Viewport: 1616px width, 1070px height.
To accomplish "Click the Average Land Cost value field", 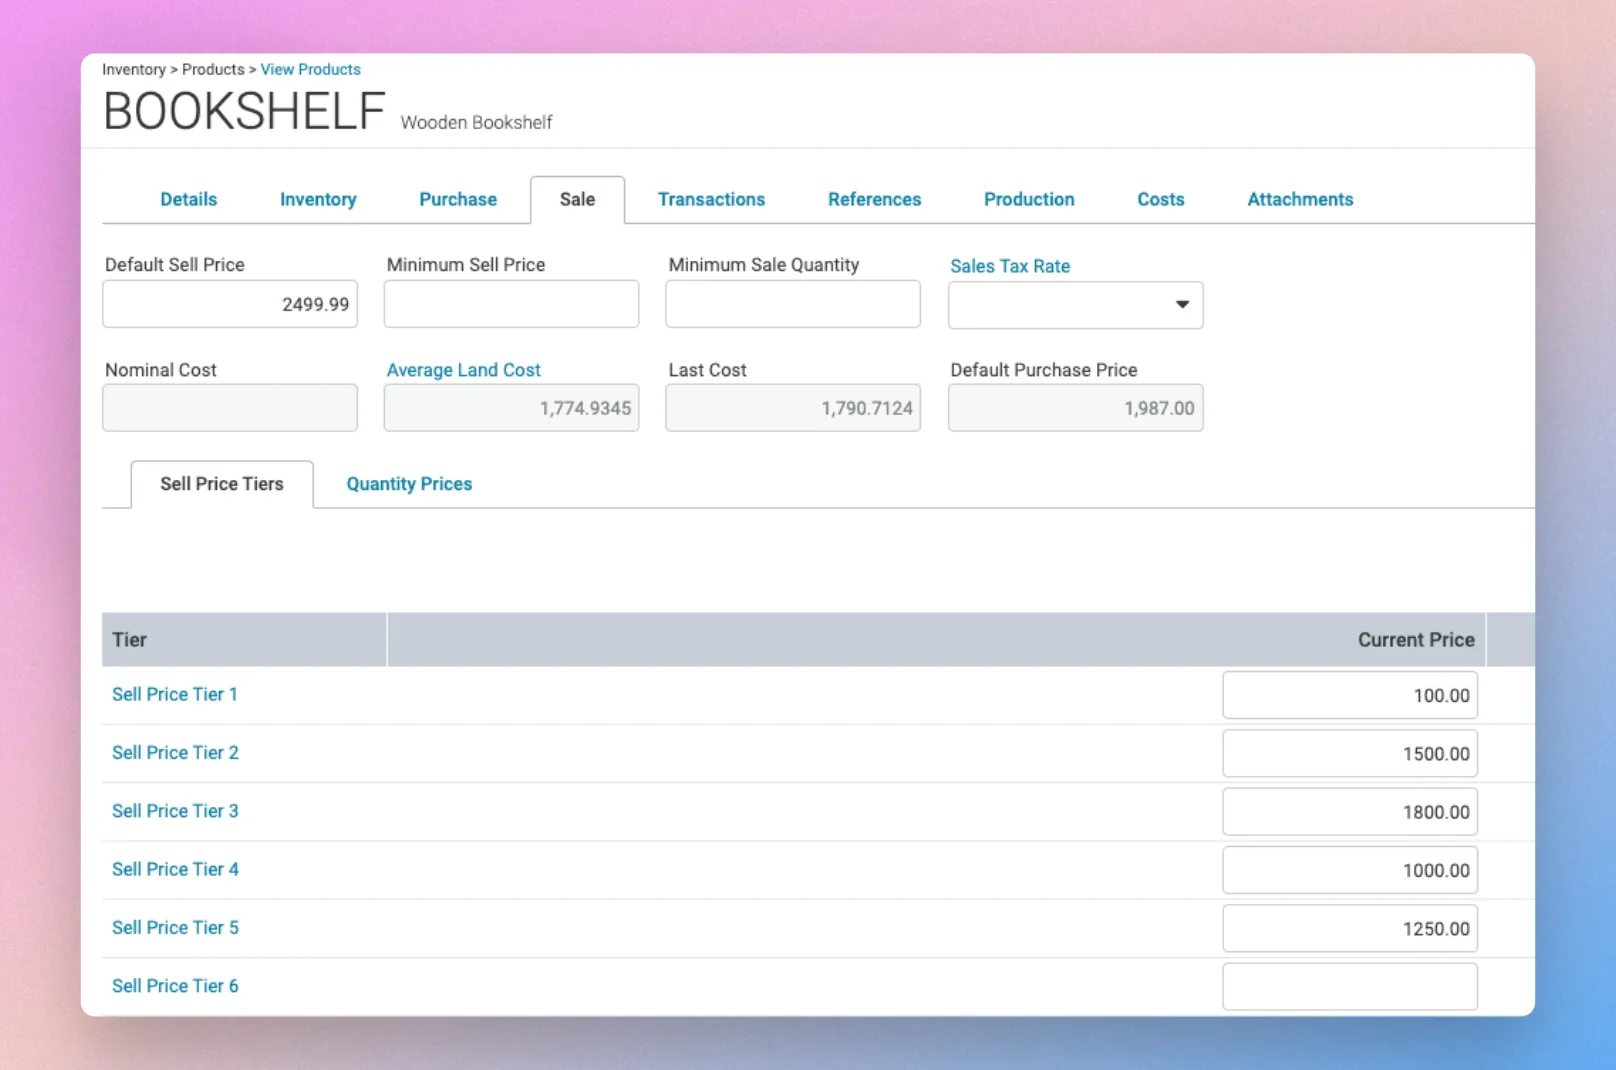I will (x=511, y=408).
